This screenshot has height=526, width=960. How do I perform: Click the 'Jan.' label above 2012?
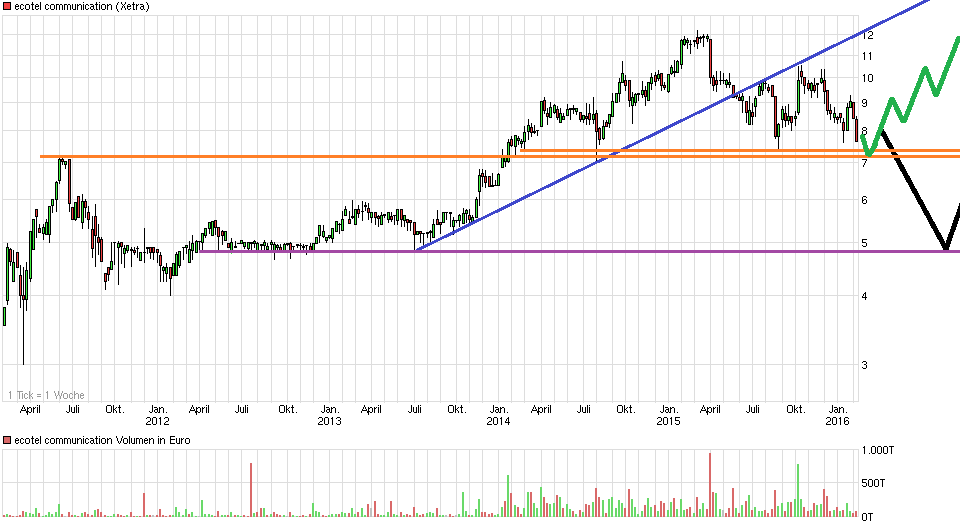point(158,409)
